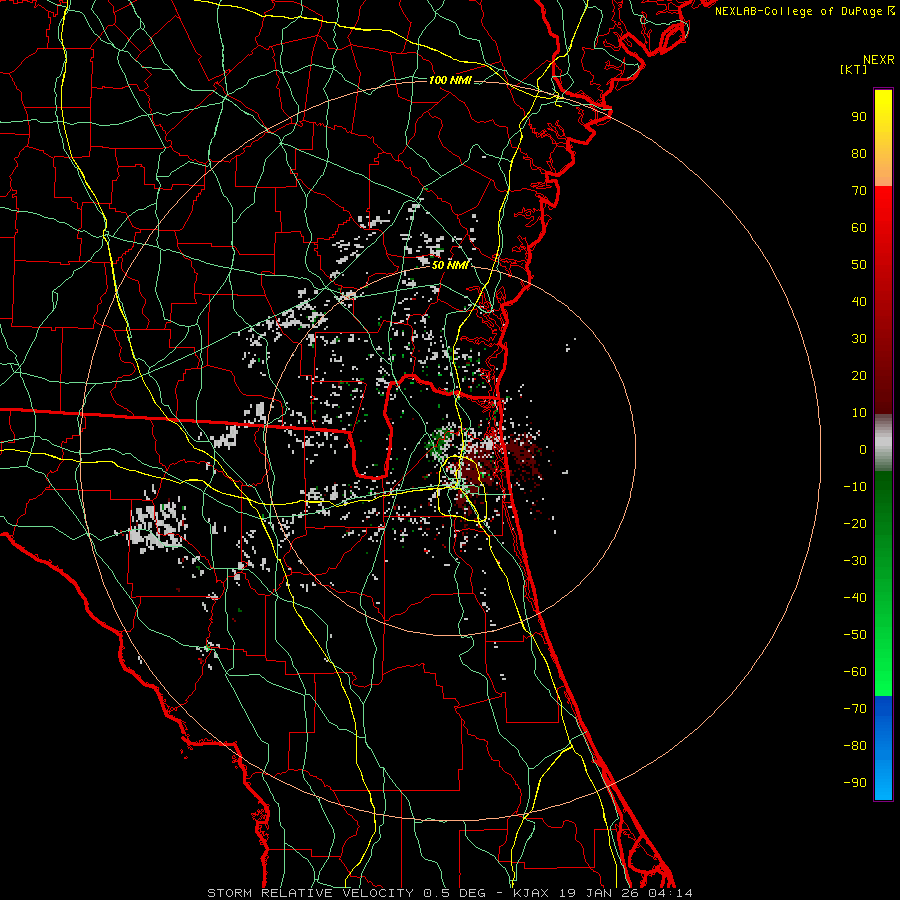Click the 20 value on velocity scale
Screen dimensions: 900x900
[859, 375]
